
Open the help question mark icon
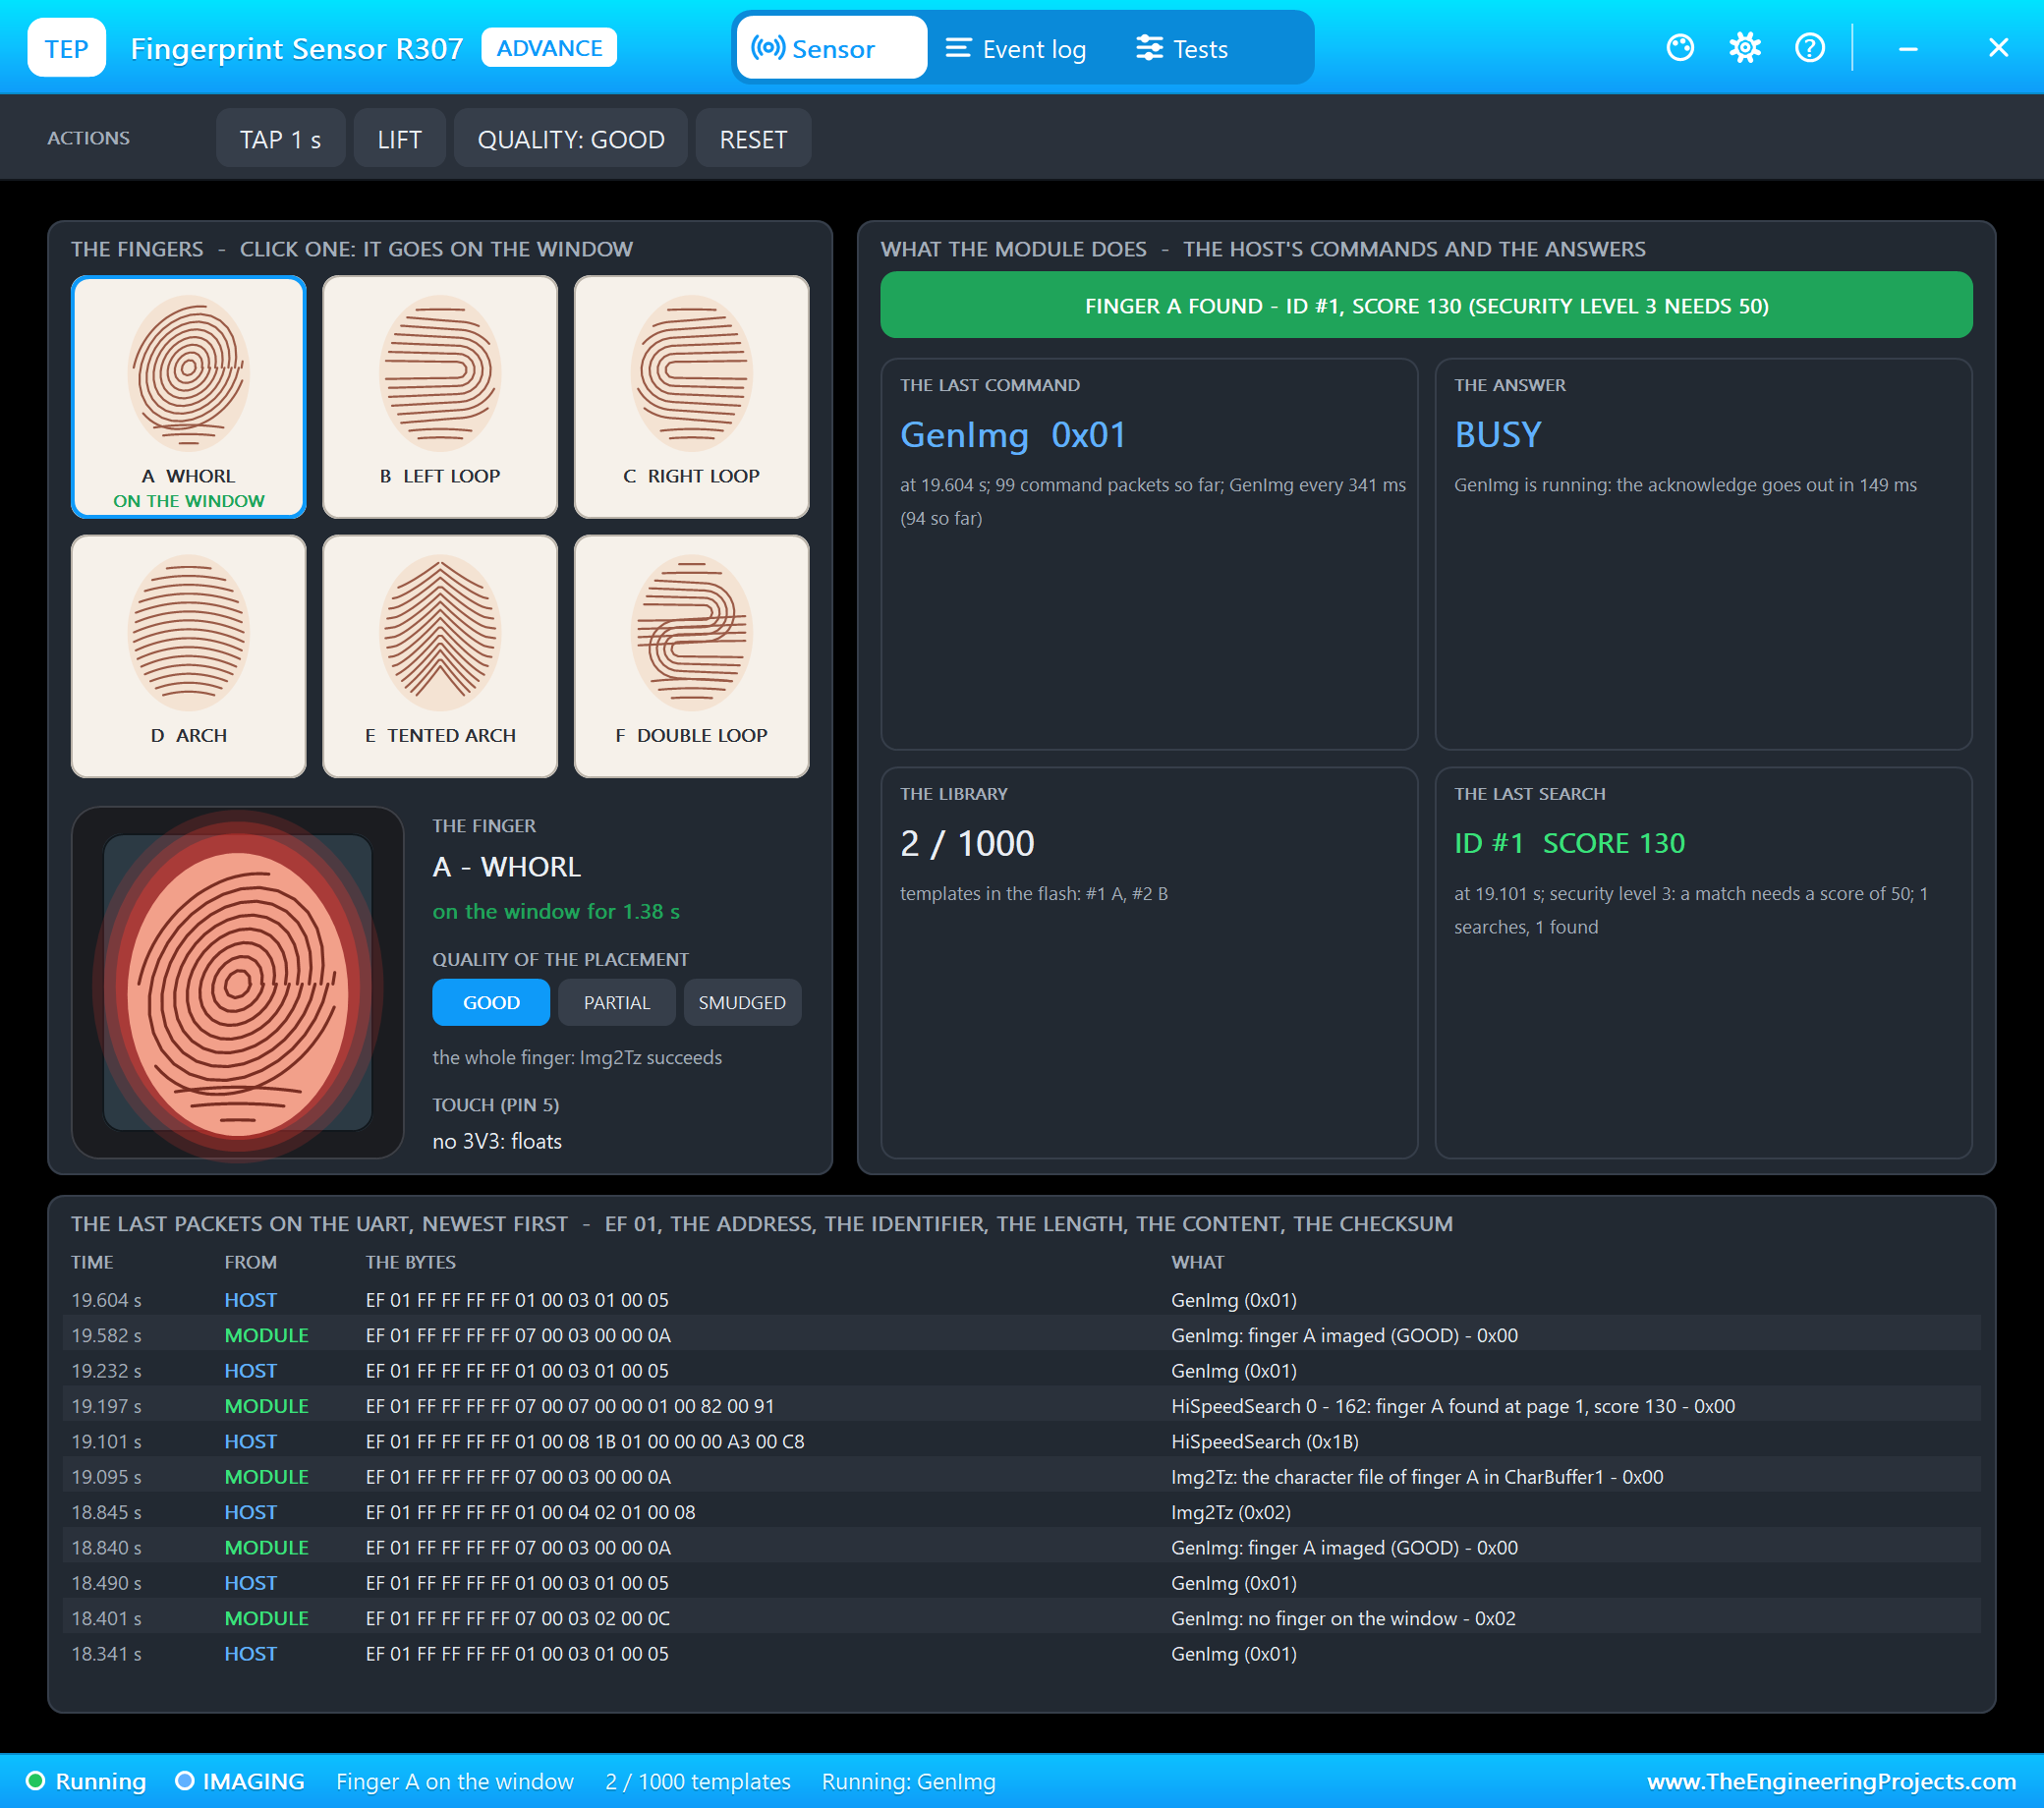pyautogui.click(x=1810, y=48)
